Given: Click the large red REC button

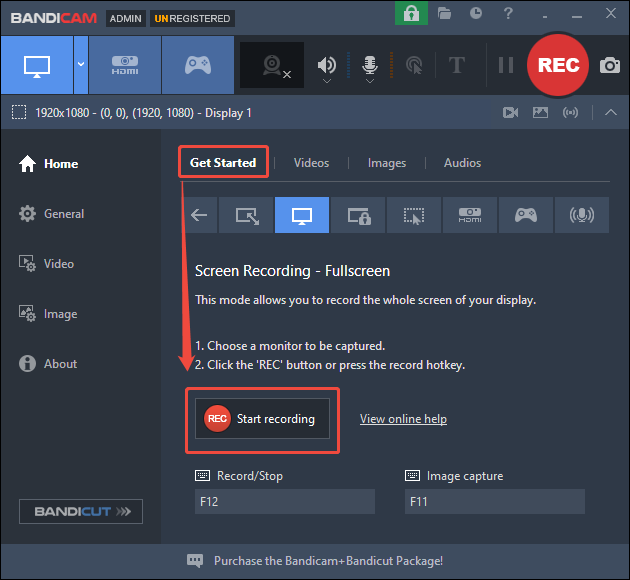Looking at the screenshot, I should point(558,65).
